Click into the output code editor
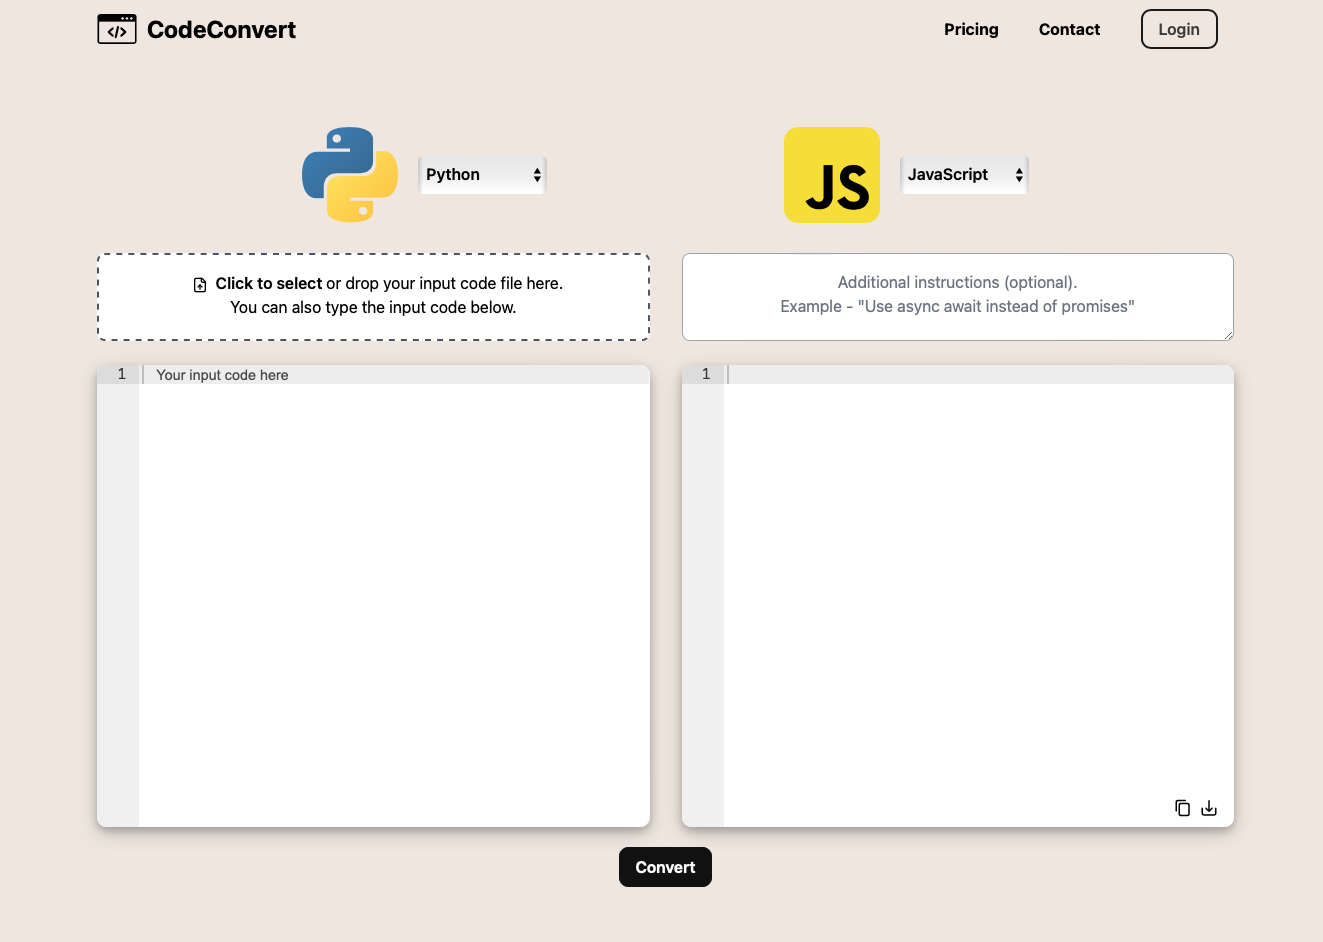The width and height of the screenshot is (1323, 942). click(x=978, y=596)
